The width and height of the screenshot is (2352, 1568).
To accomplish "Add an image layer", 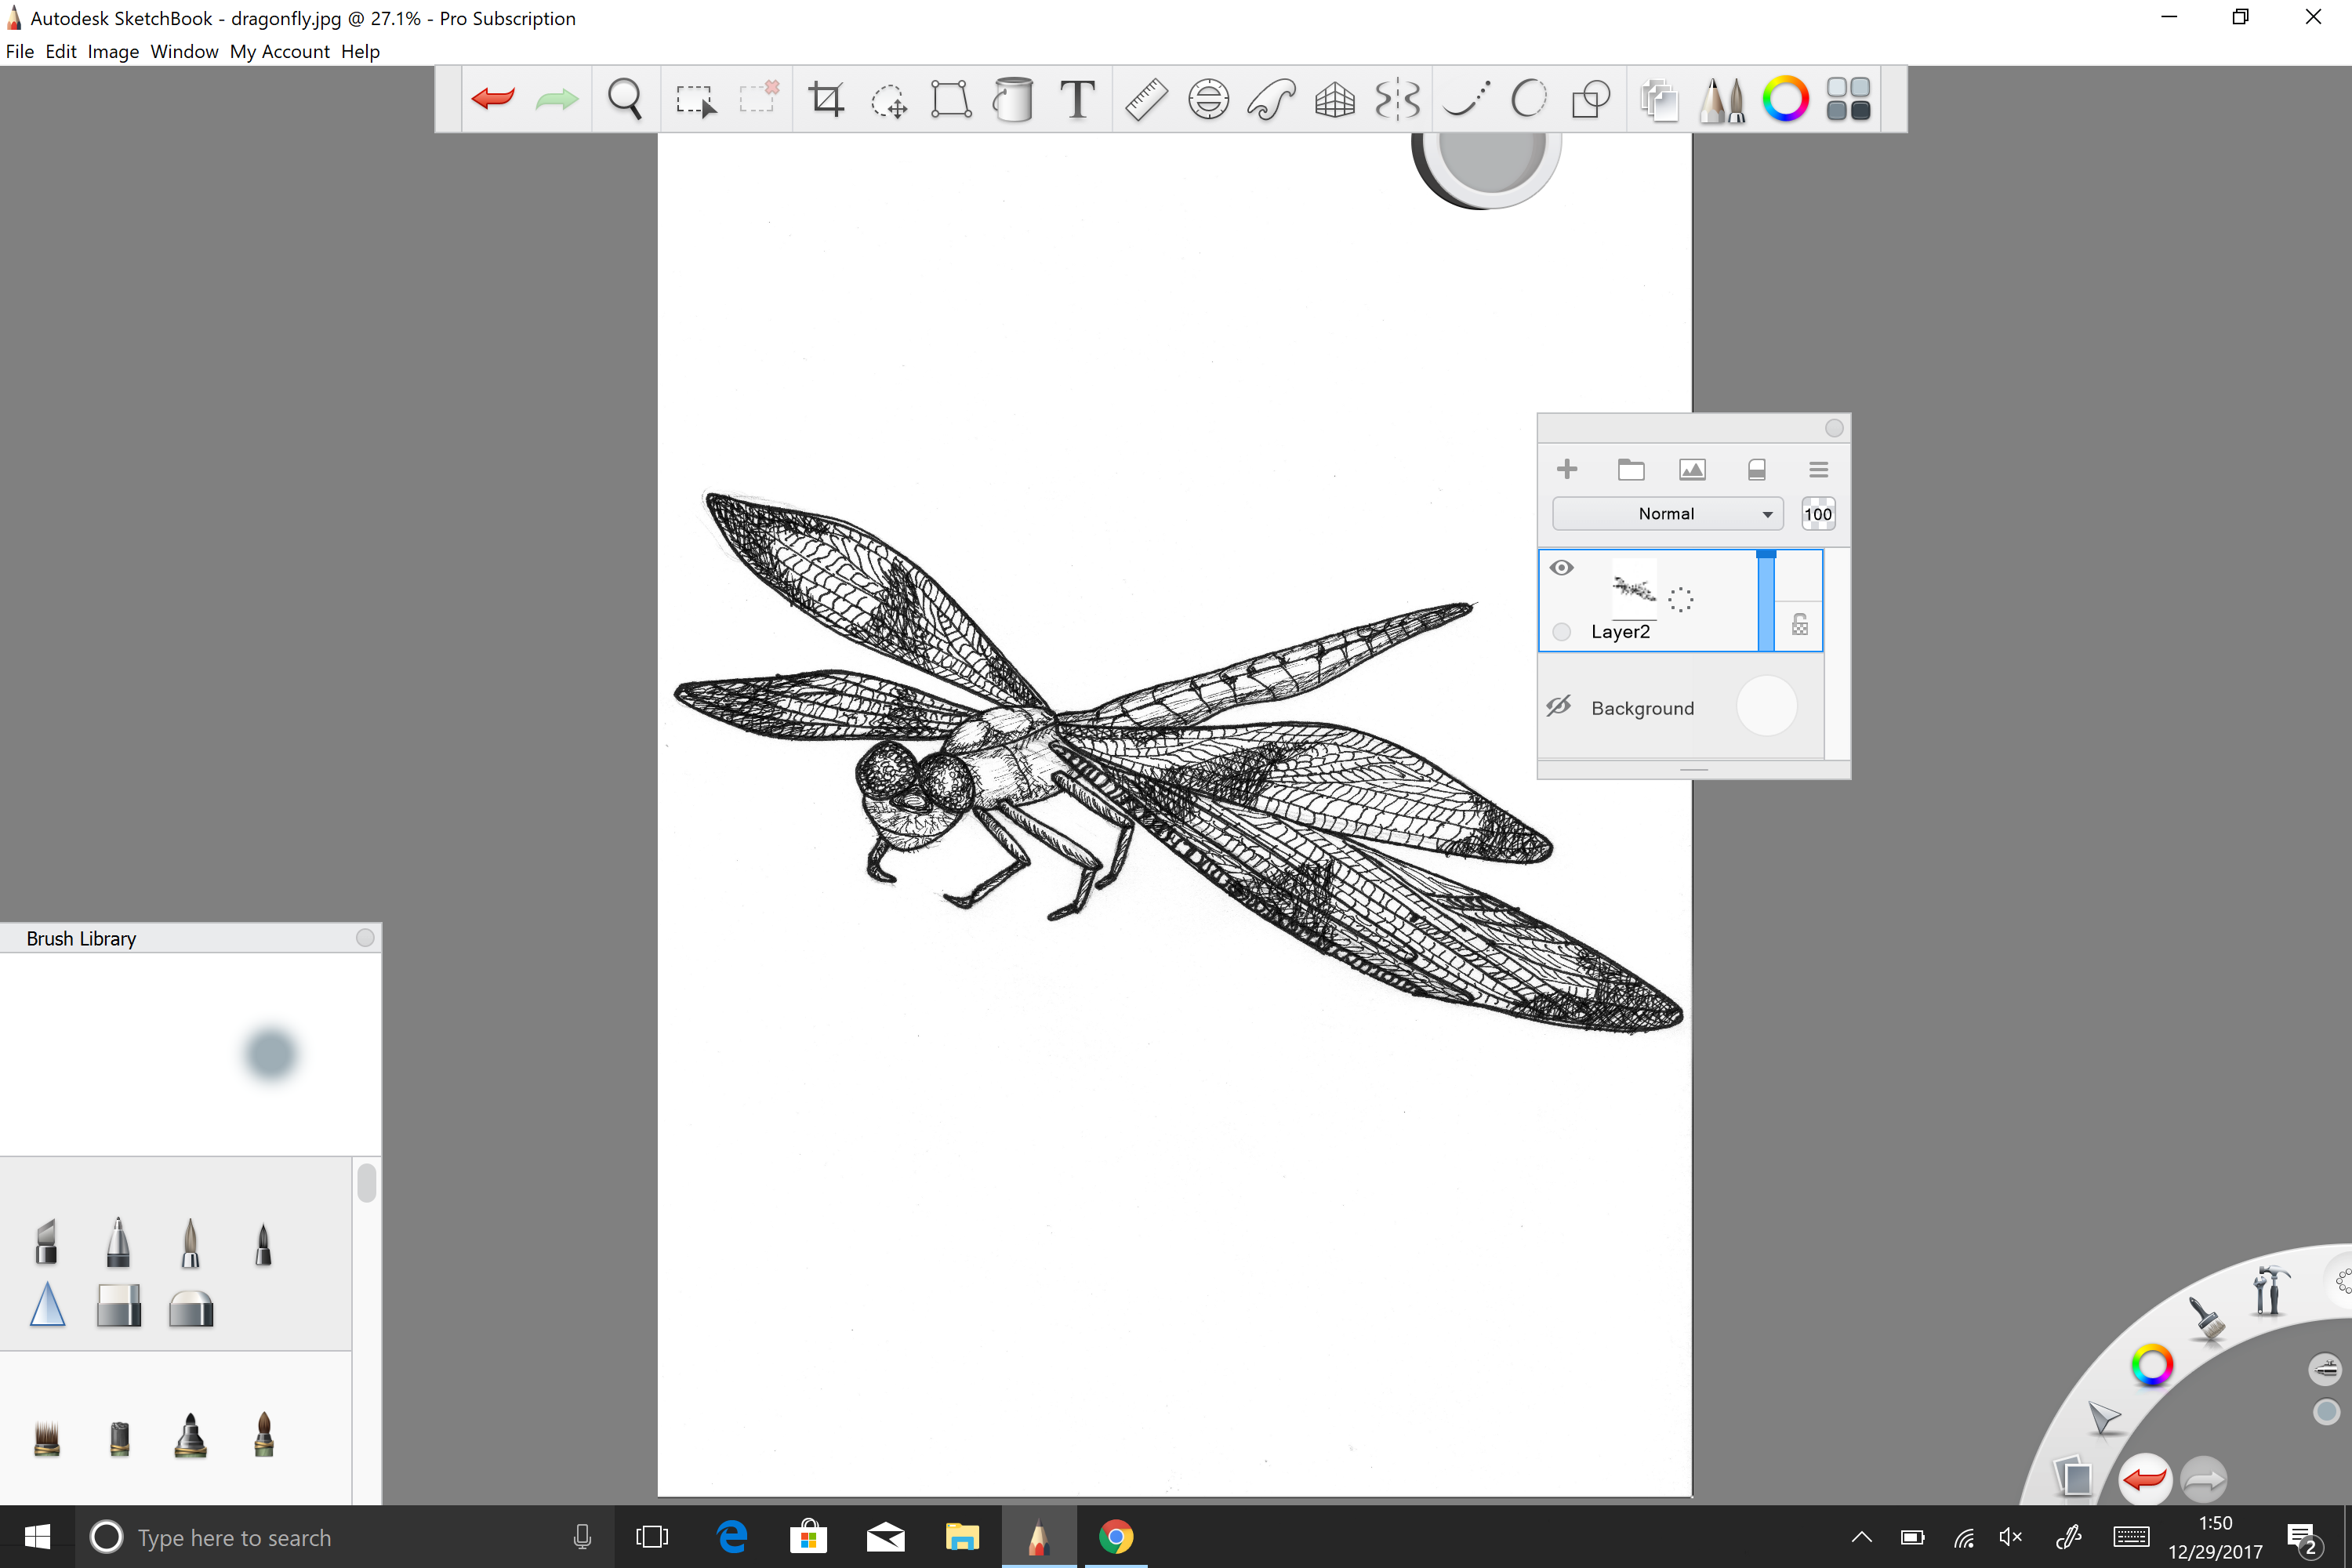I will [x=1692, y=469].
